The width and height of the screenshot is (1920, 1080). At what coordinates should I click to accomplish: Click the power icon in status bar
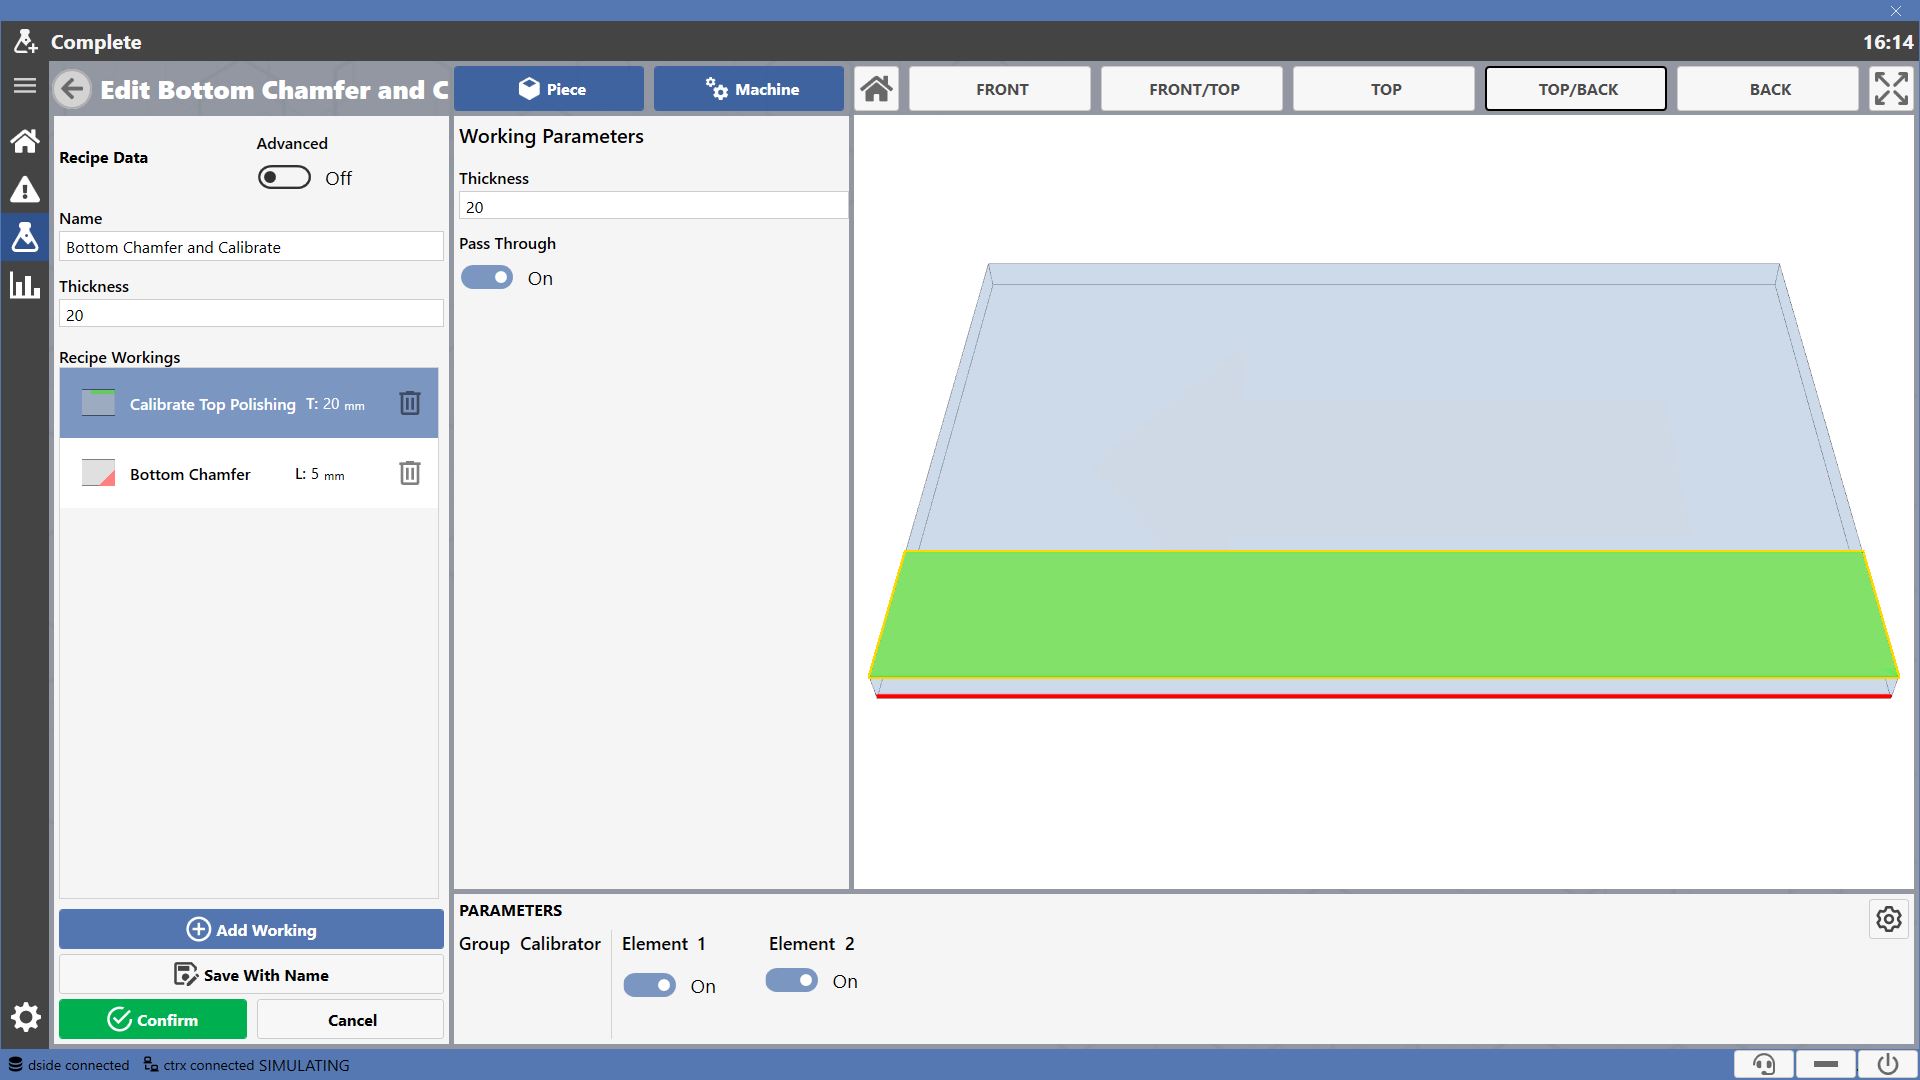1888,1064
